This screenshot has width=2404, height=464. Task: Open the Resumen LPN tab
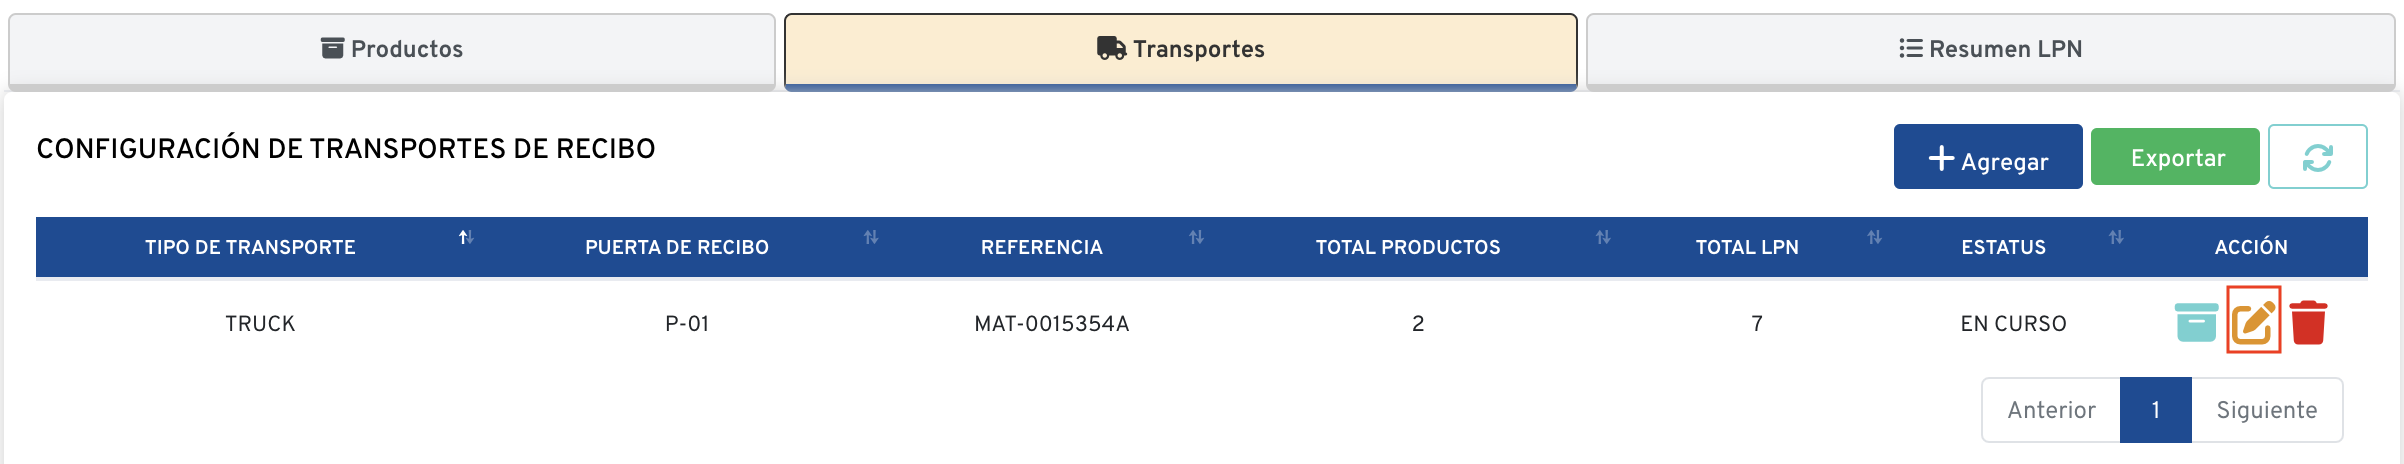click(1990, 49)
